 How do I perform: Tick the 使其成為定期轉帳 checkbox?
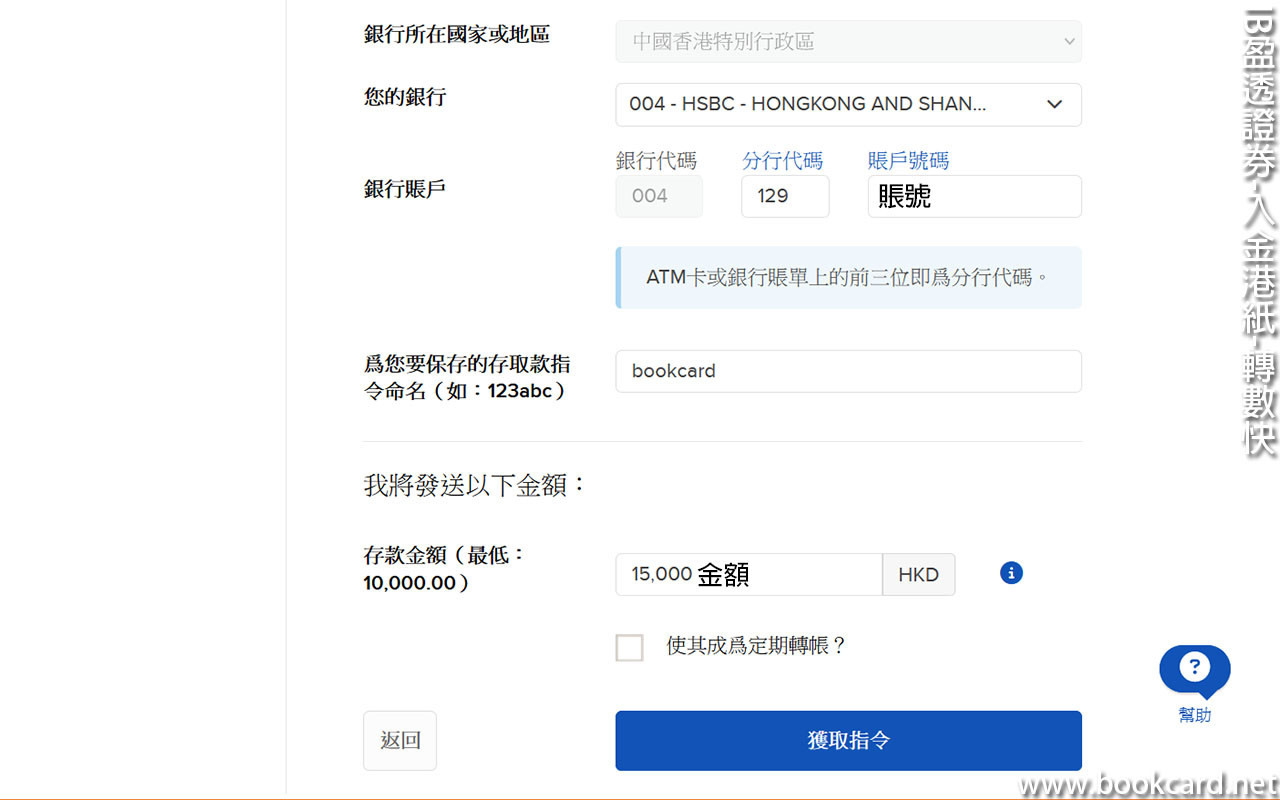(629, 647)
